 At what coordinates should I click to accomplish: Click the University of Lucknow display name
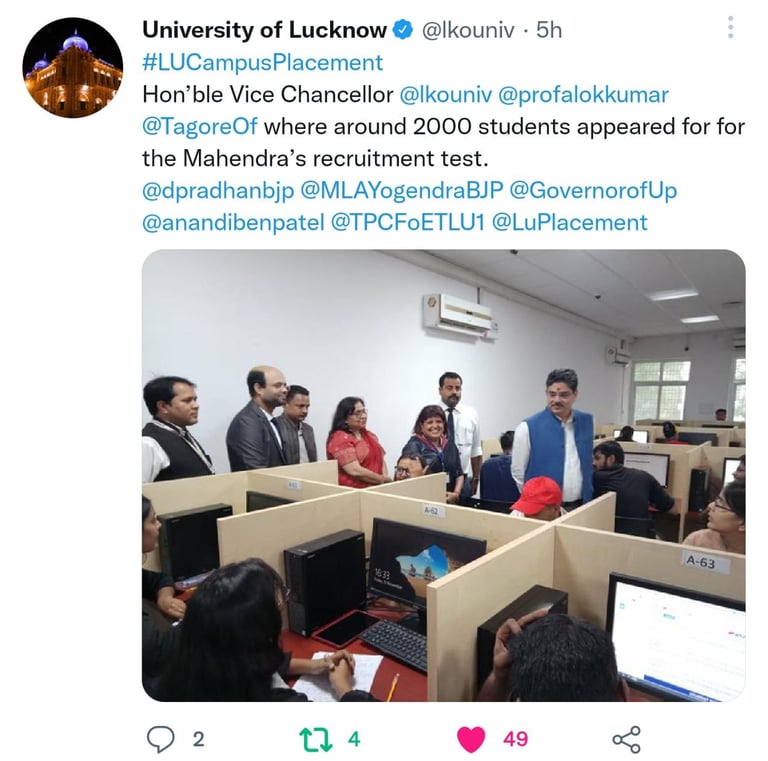pos(264,30)
